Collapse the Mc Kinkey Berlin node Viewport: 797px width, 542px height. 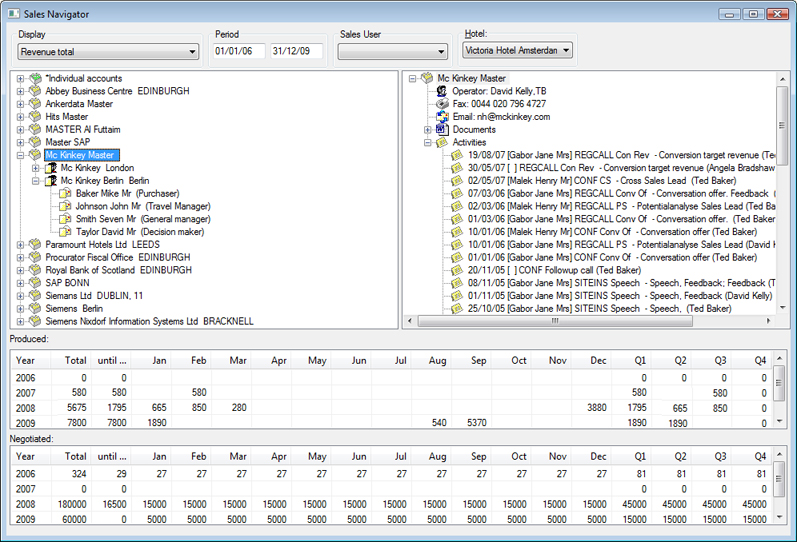tap(35, 181)
